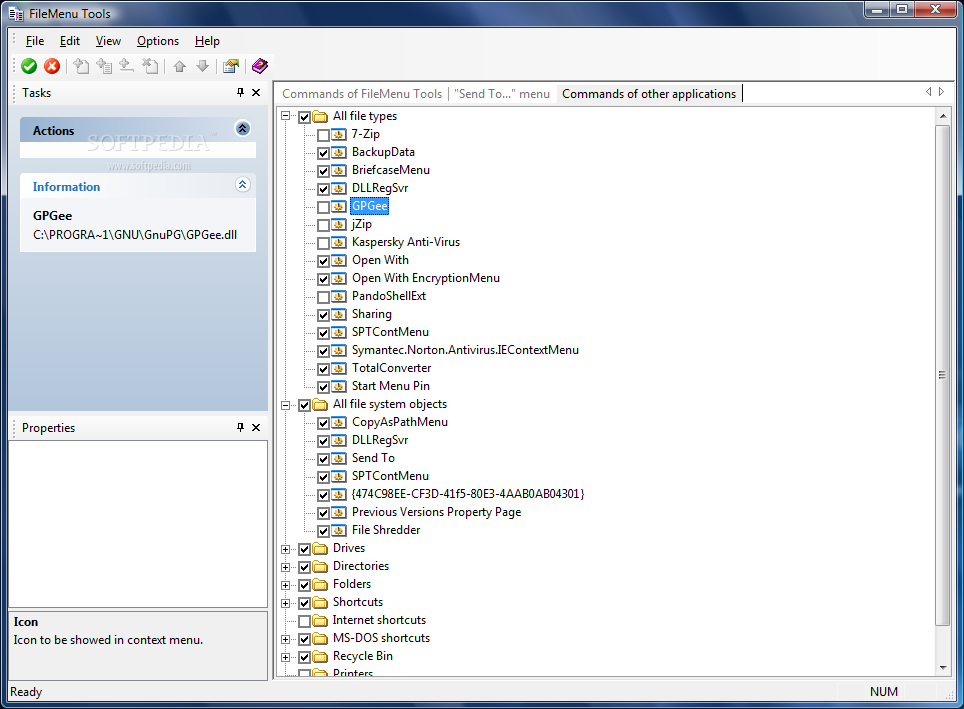Image resolution: width=964 pixels, height=709 pixels.
Task: Click the Send To extension icon
Action: [x=339, y=459]
